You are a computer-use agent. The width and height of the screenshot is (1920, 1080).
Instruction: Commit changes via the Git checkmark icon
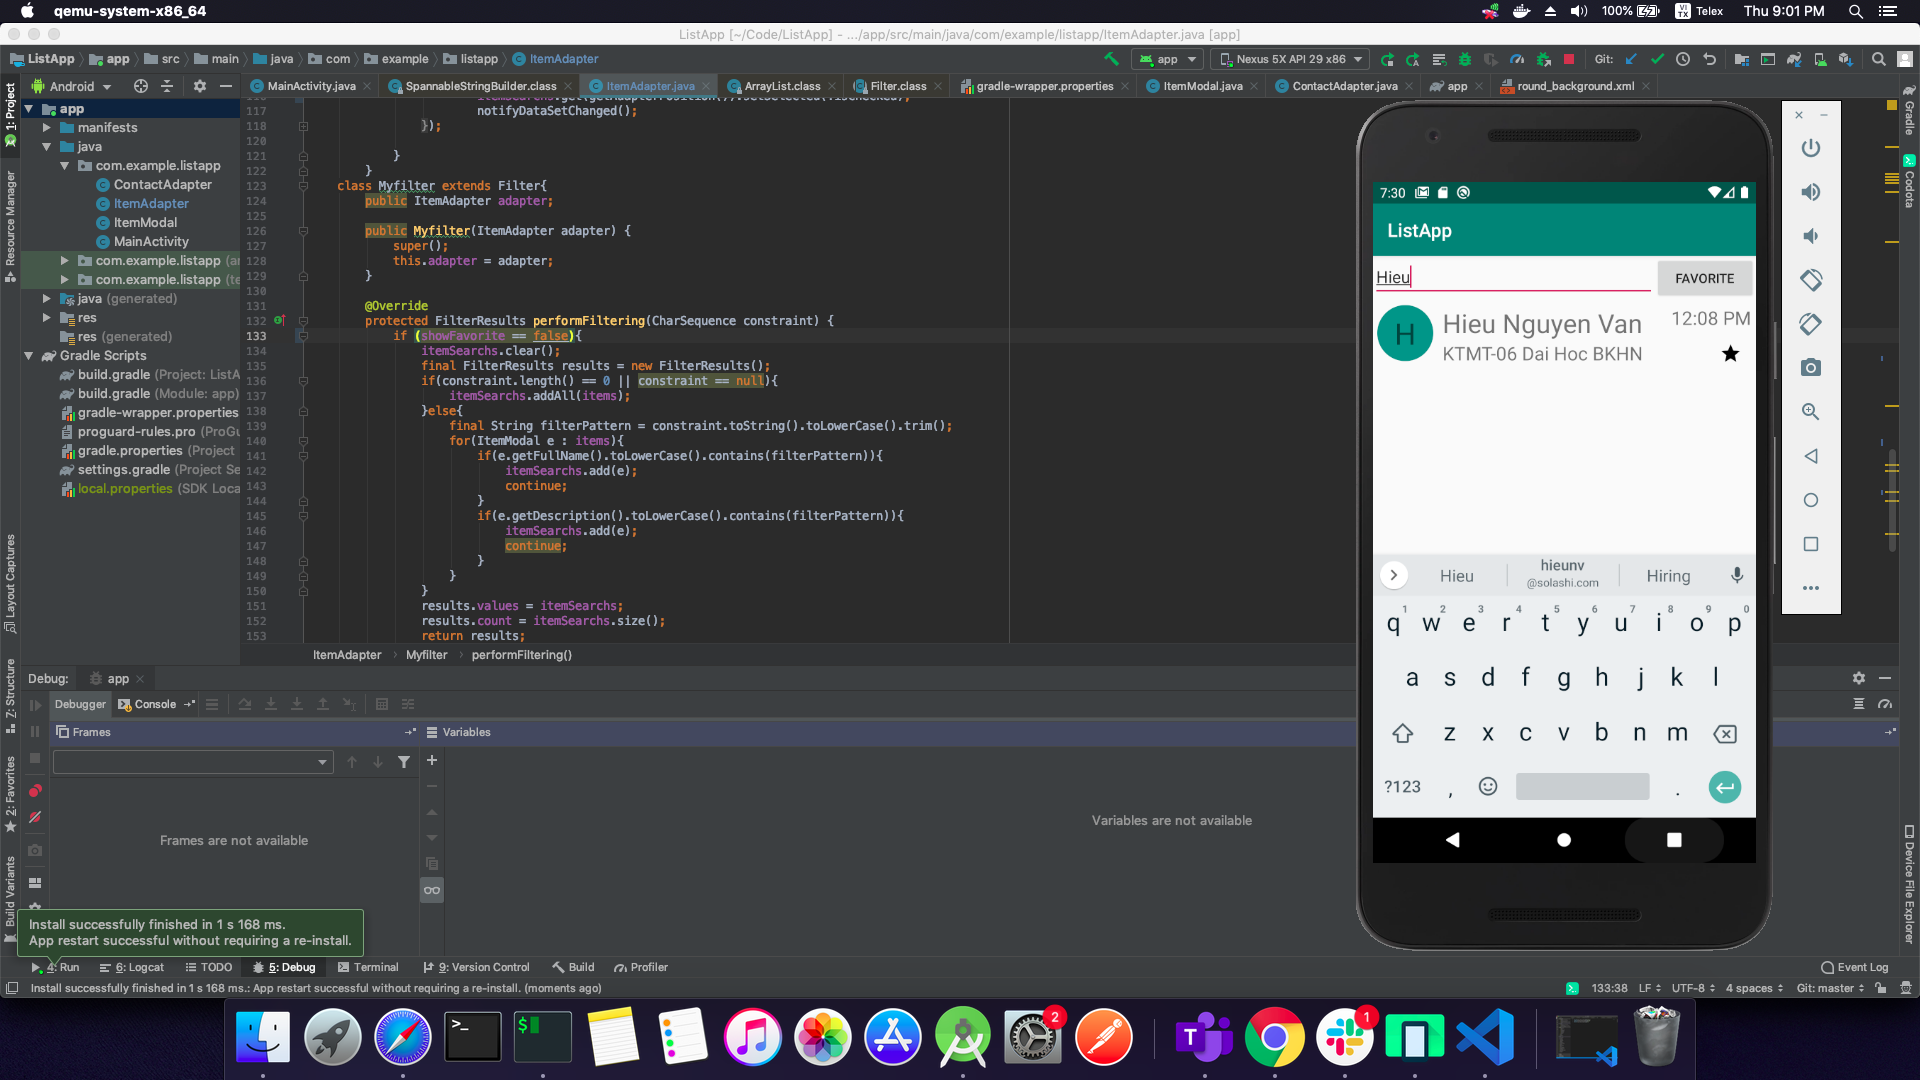tap(1657, 59)
